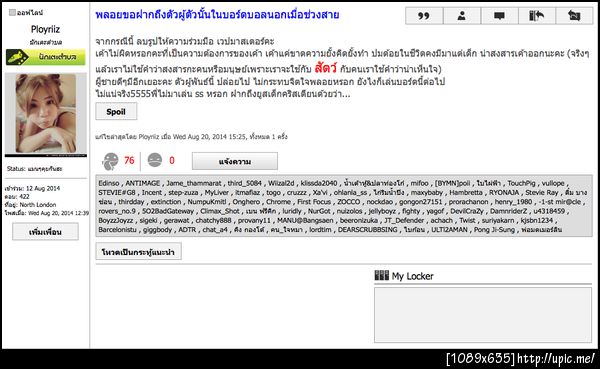Click liker name NurGot
Image resolution: width=600 pixels, height=369 pixels.
point(319,211)
